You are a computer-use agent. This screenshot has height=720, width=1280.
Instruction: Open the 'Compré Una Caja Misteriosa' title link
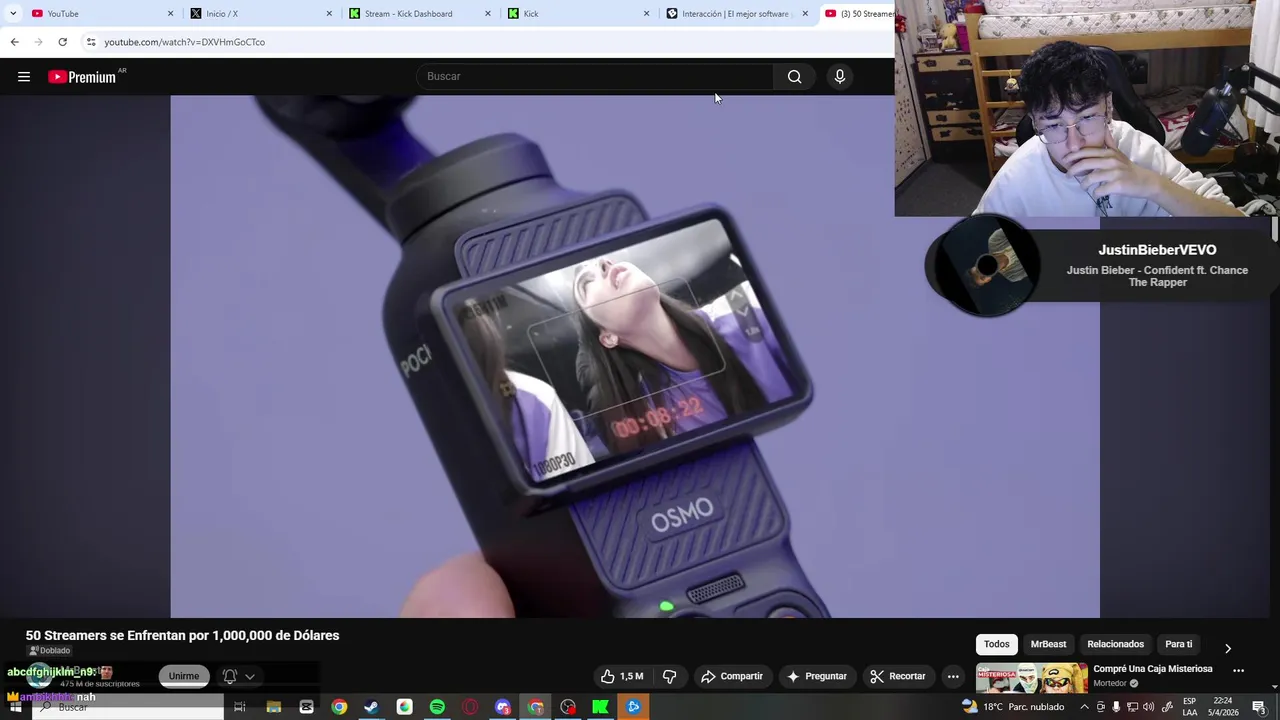[1153, 669]
